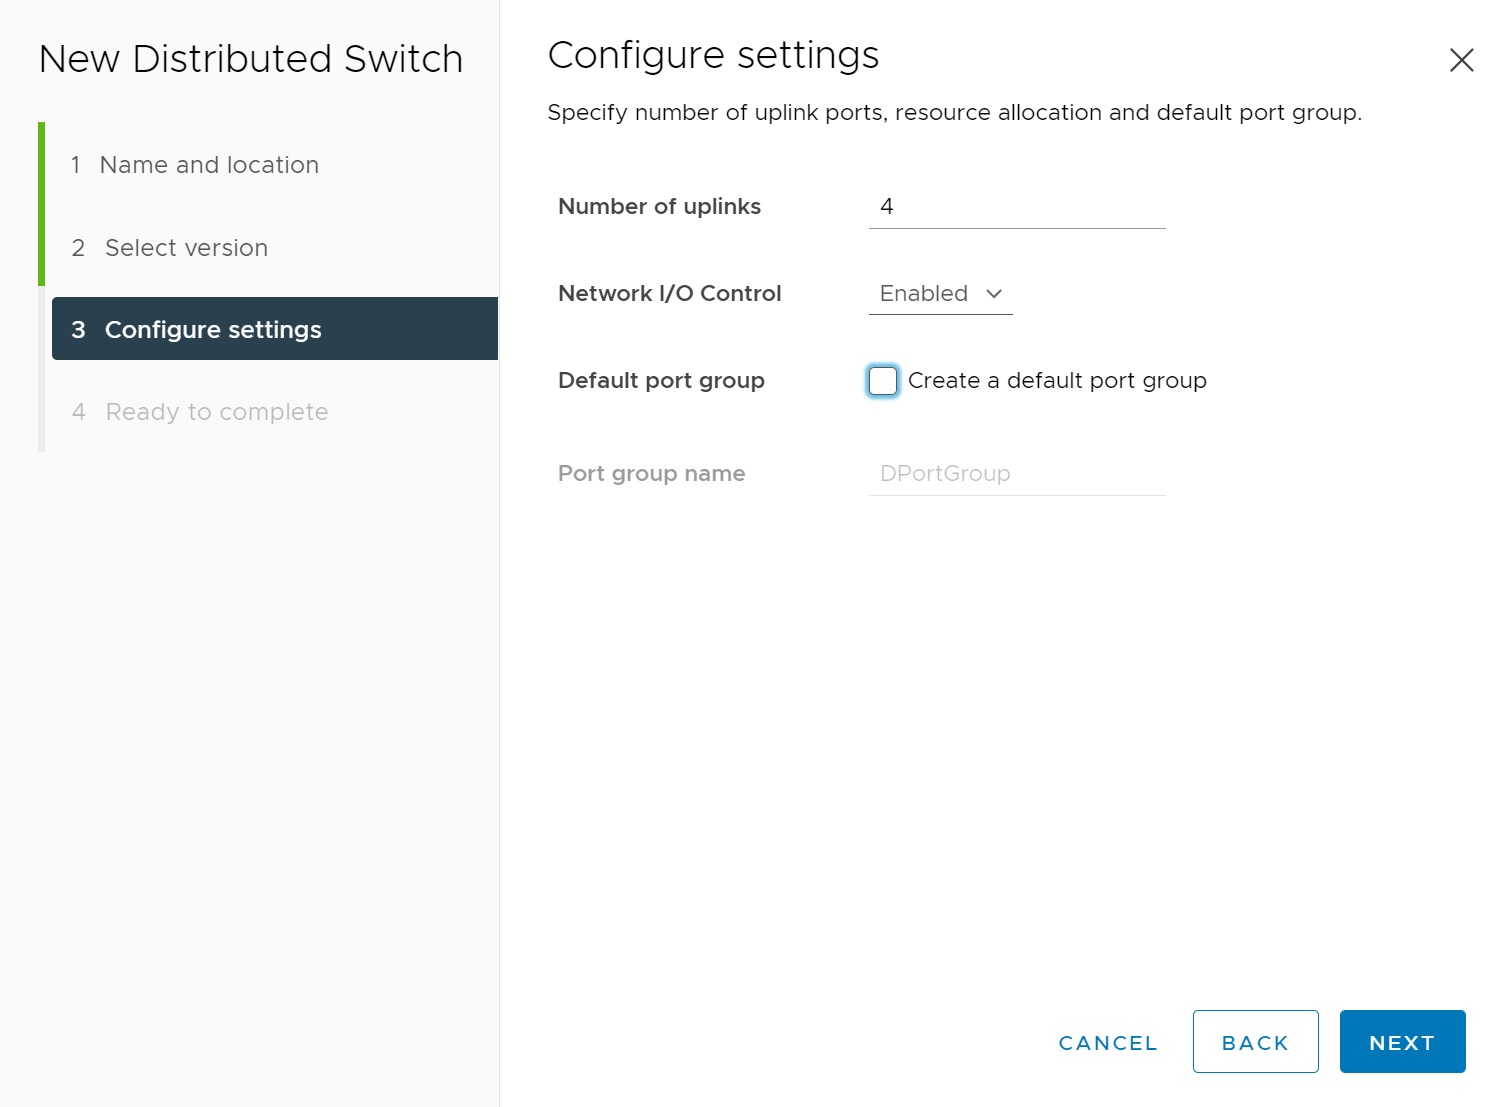Image resolution: width=1502 pixels, height=1107 pixels.
Task: Click the DPortGroup port group name field
Action: point(1016,474)
